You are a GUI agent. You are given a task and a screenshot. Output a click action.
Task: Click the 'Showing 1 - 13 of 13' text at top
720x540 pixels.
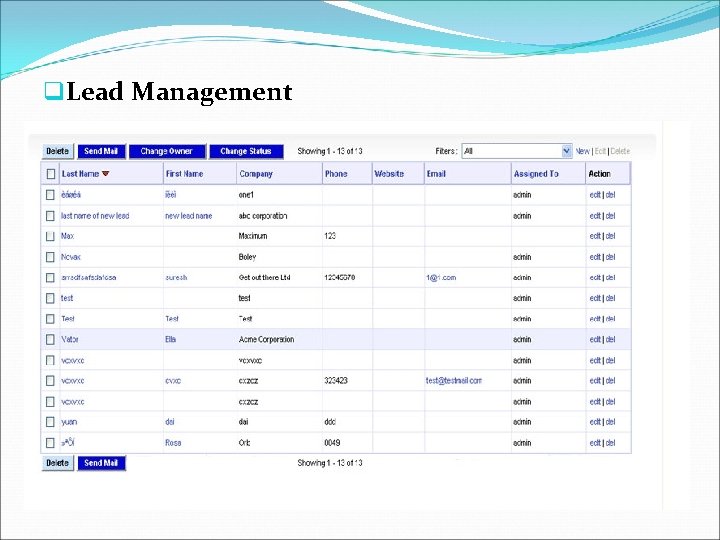[330, 151]
